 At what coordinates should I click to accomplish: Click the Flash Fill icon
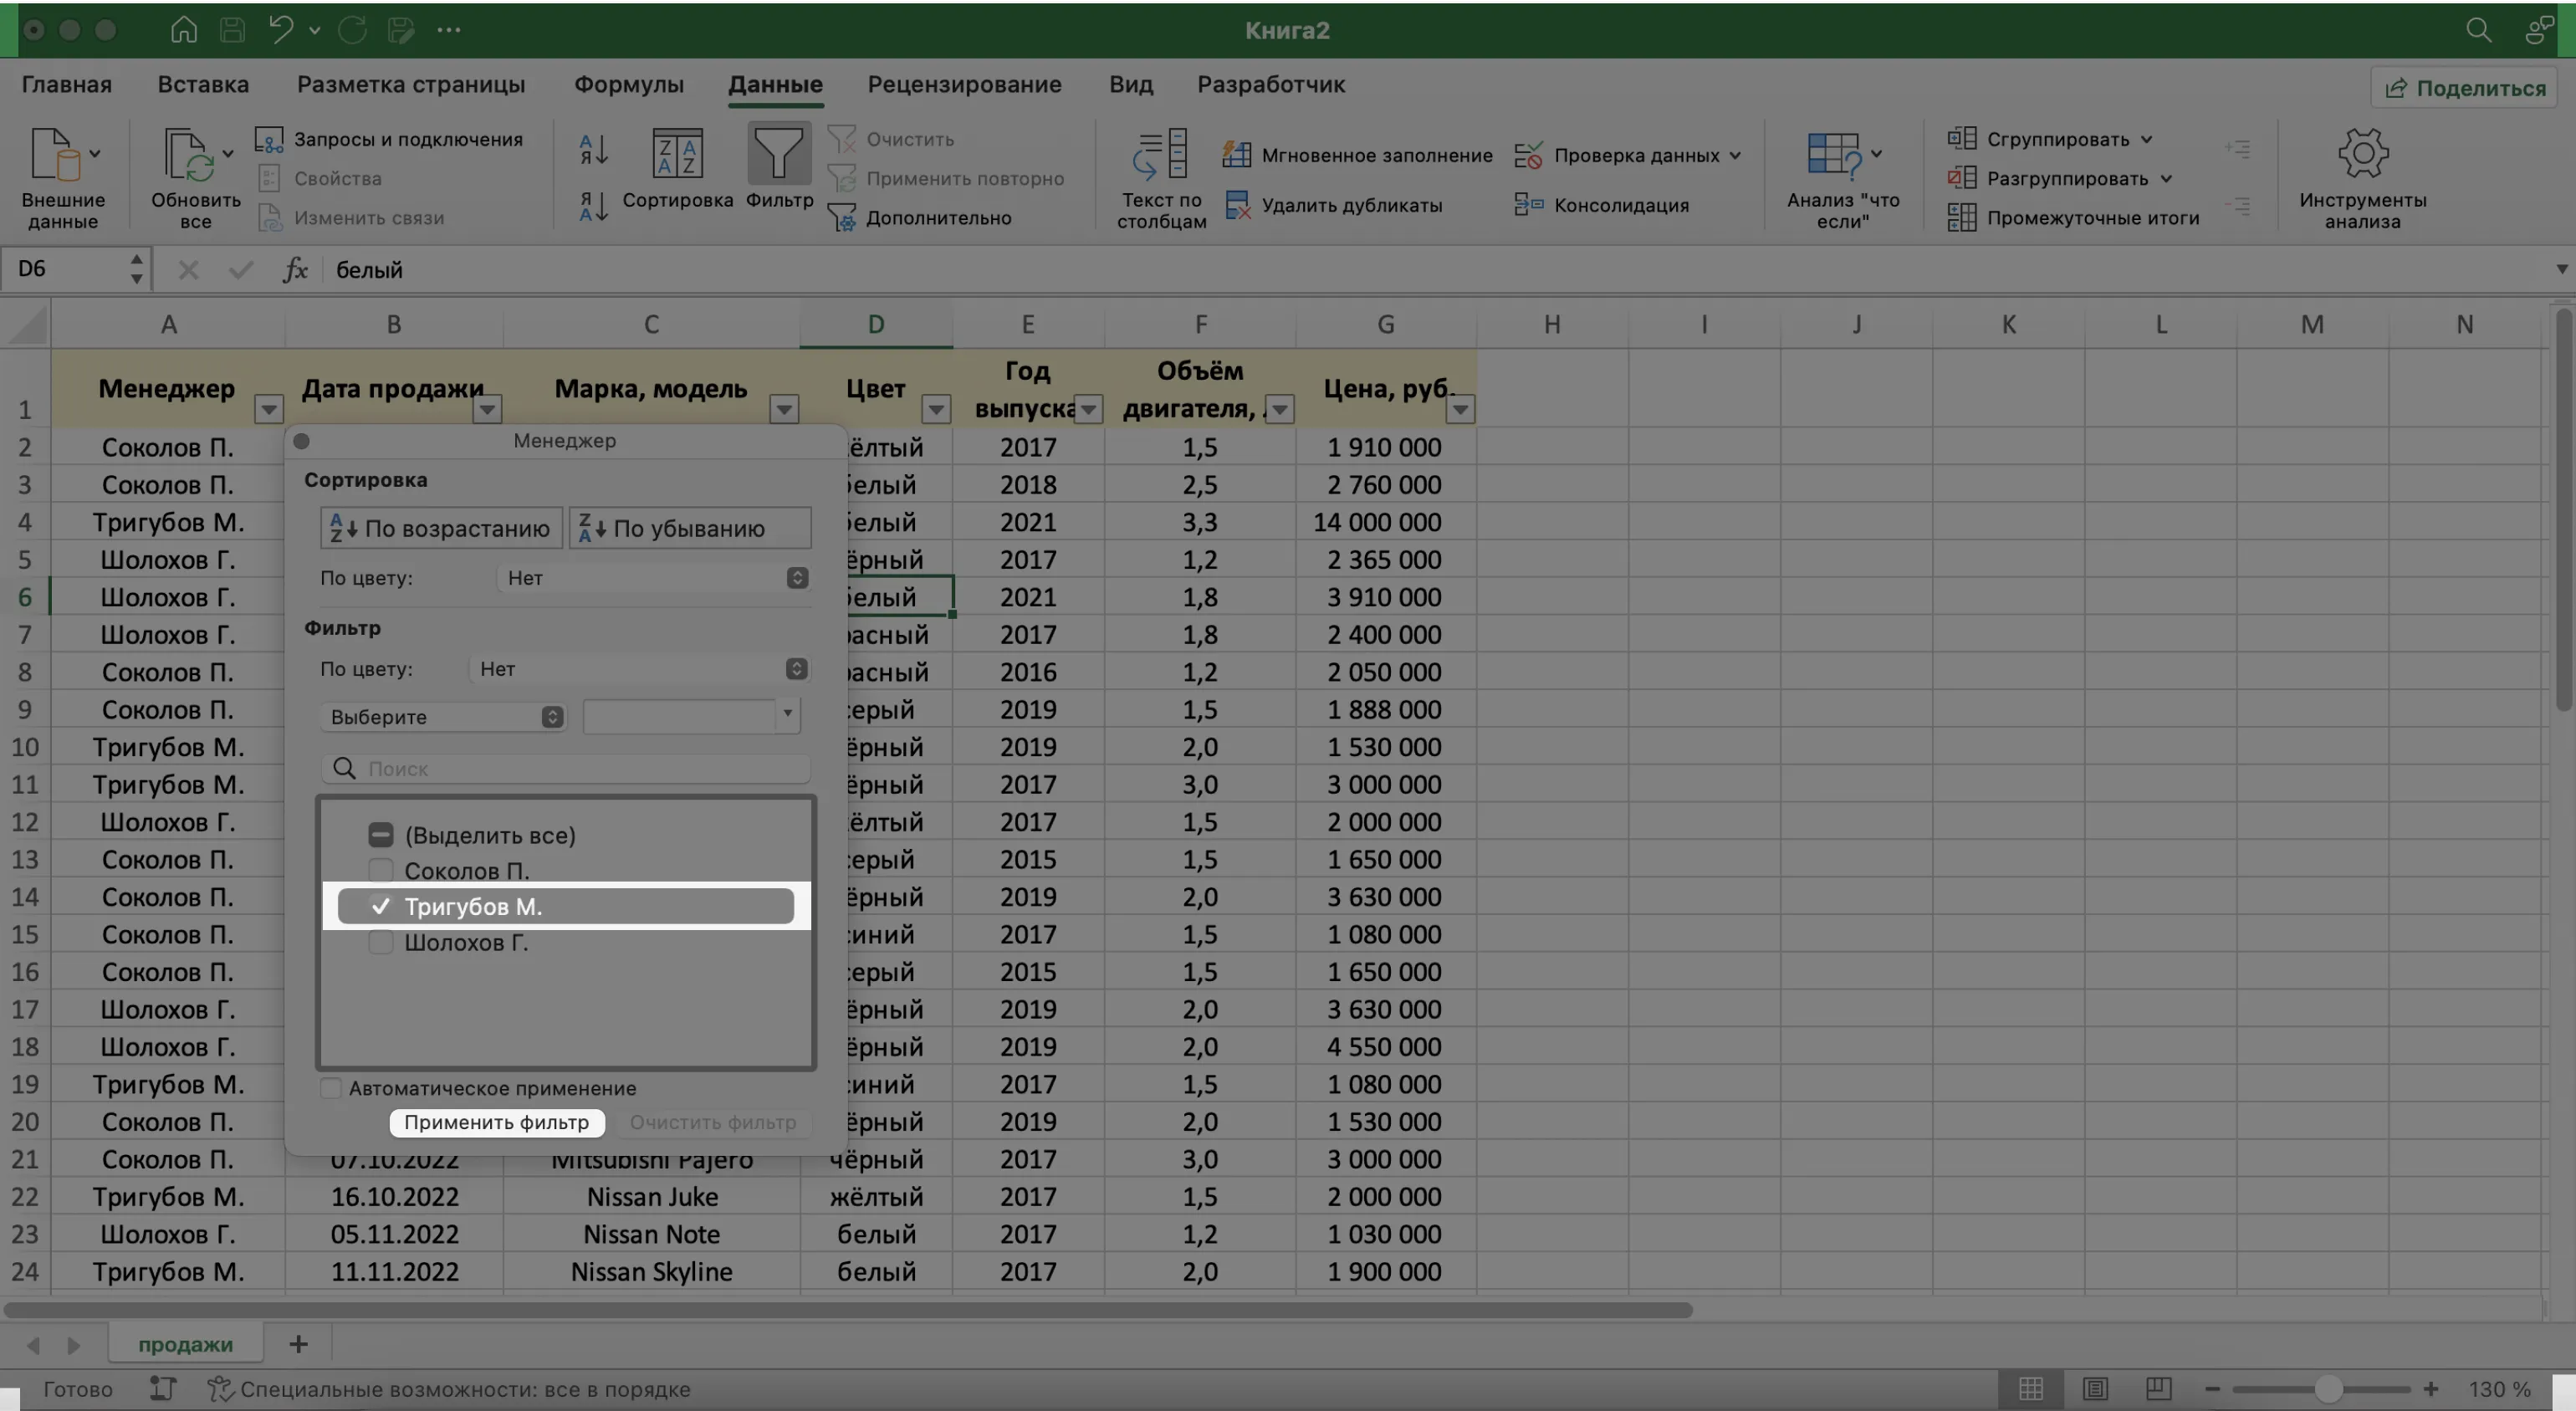pos(1237,155)
